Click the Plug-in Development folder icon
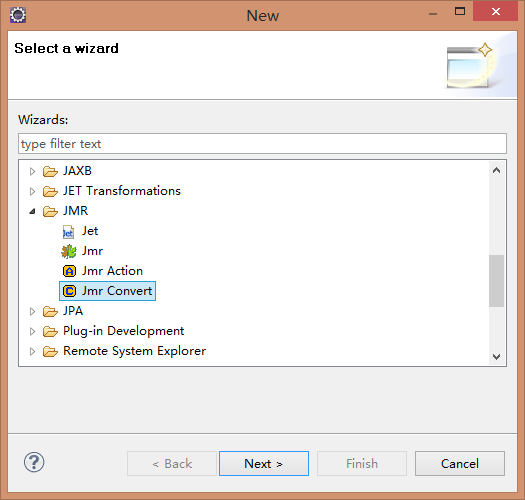This screenshot has height=500, width=525. point(50,332)
